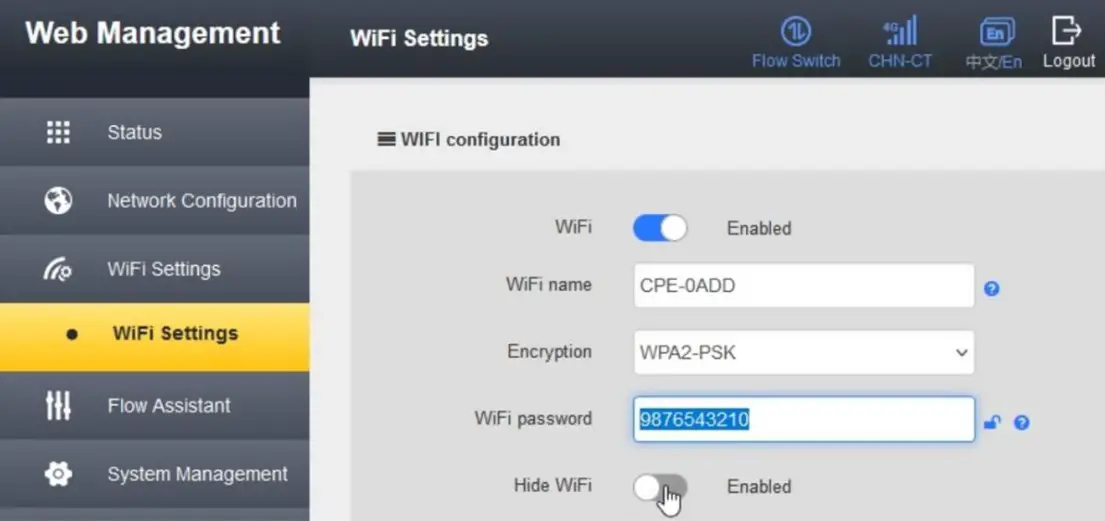
Task: Click the WiFi password input field
Action: click(804, 419)
